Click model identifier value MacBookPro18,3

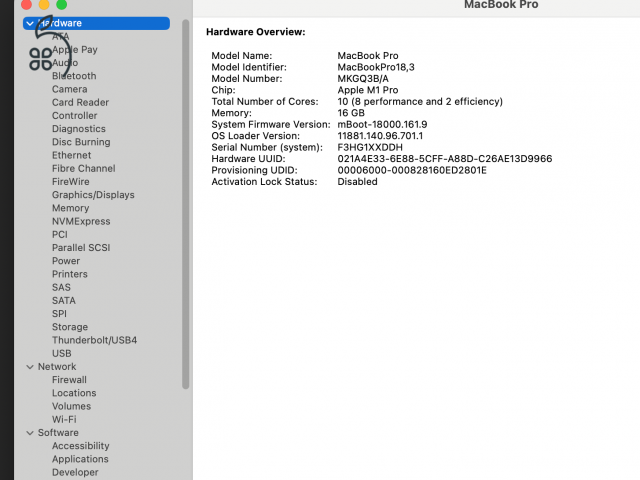coord(376,67)
